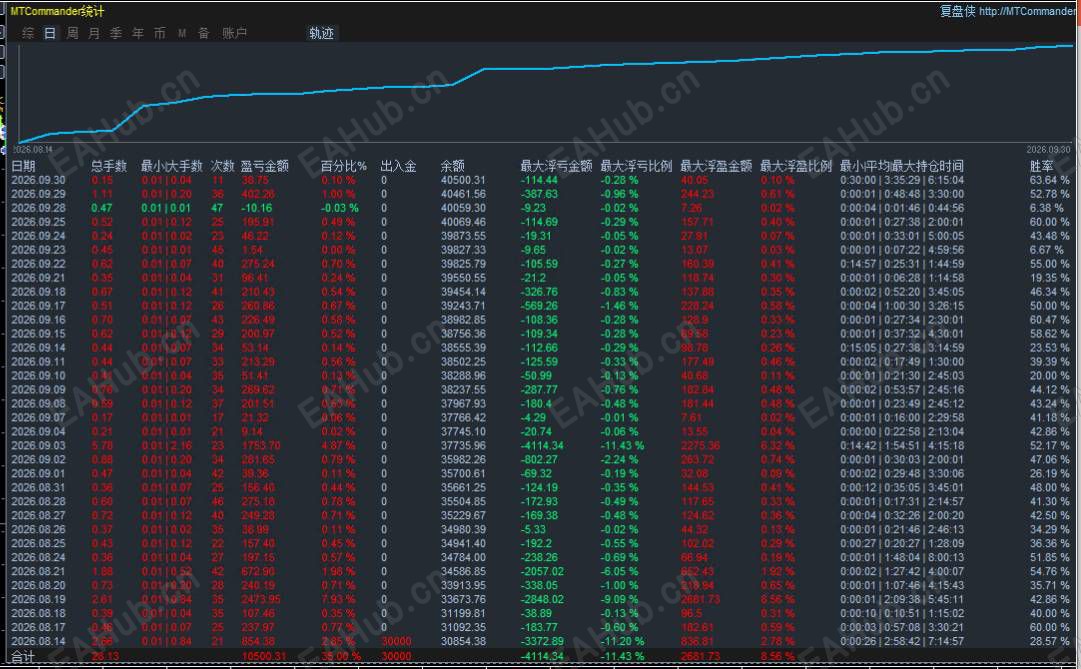Click holding time 0:30:00 | 3:35:29 | 6:15:04
Image resolution: width=1081 pixels, height=669 pixels.
902,180
